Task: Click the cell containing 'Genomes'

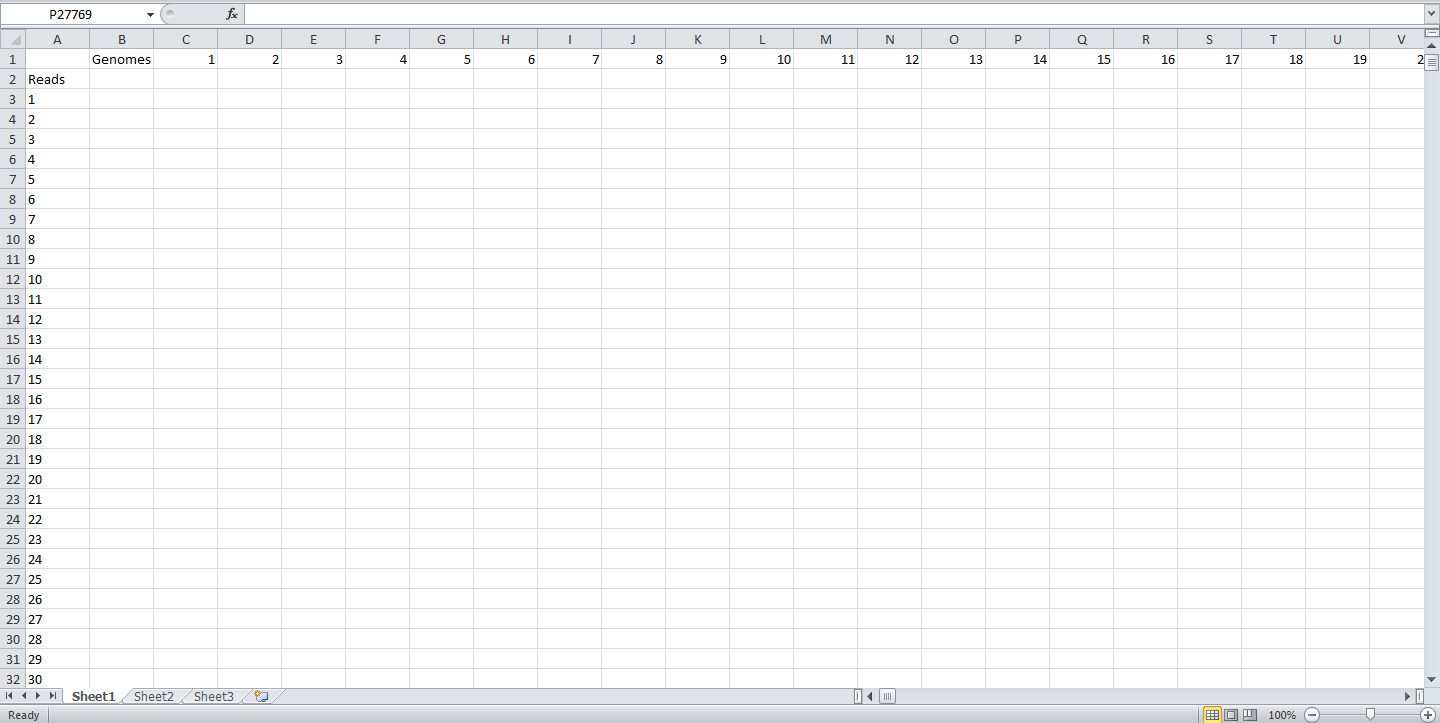Action: coord(121,59)
